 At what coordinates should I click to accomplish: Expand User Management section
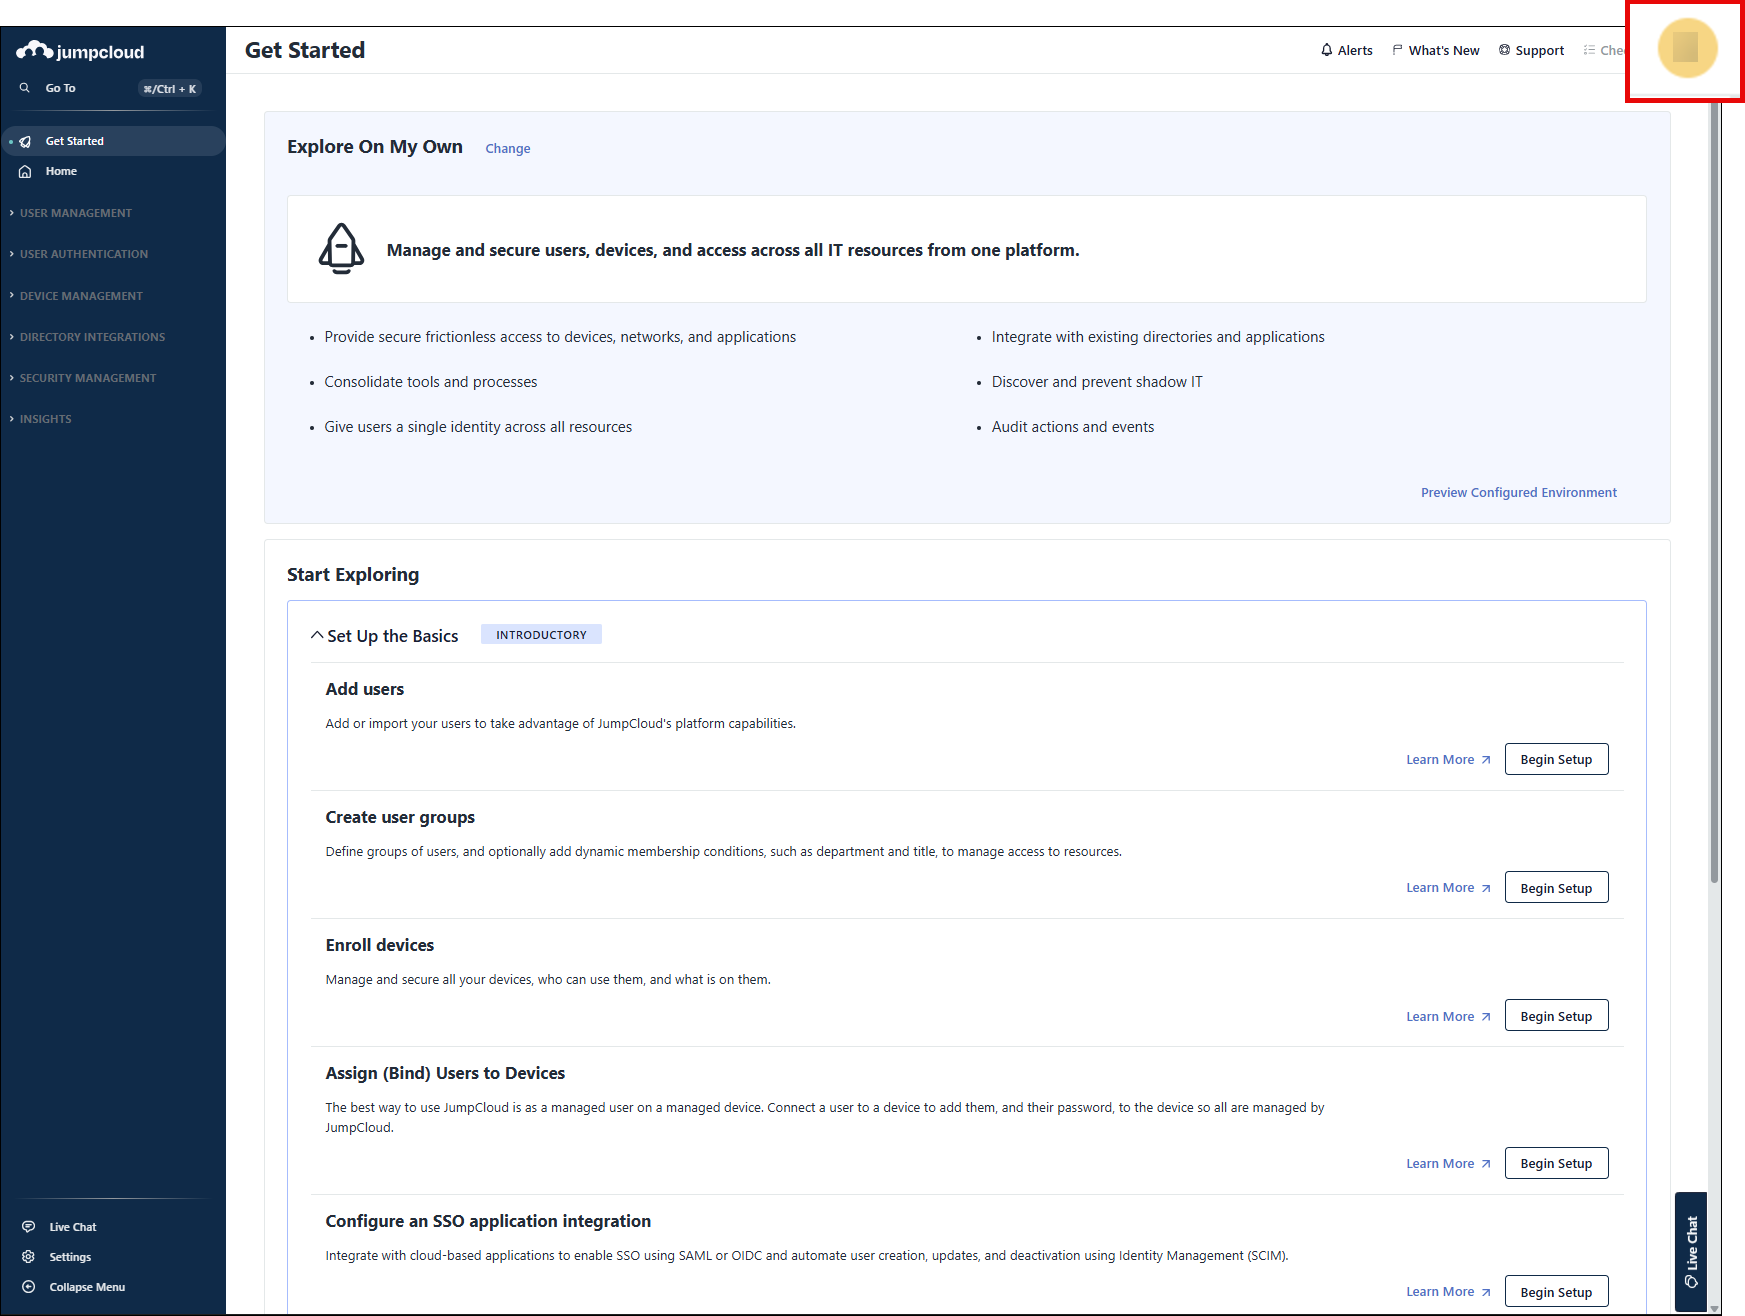tap(76, 213)
